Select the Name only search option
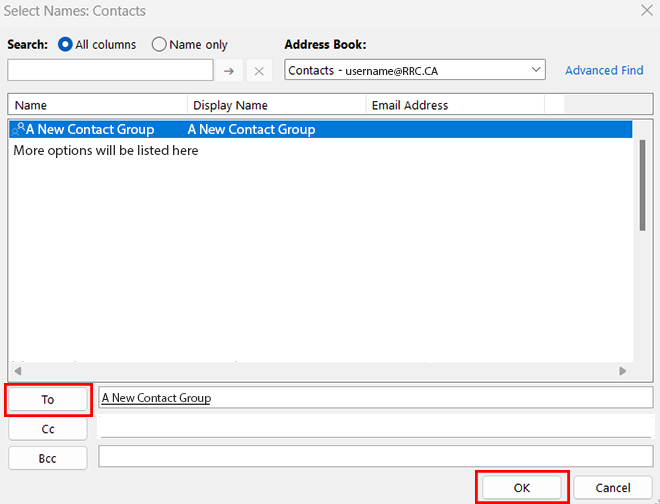The height and width of the screenshot is (504, 660). click(159, 45)
